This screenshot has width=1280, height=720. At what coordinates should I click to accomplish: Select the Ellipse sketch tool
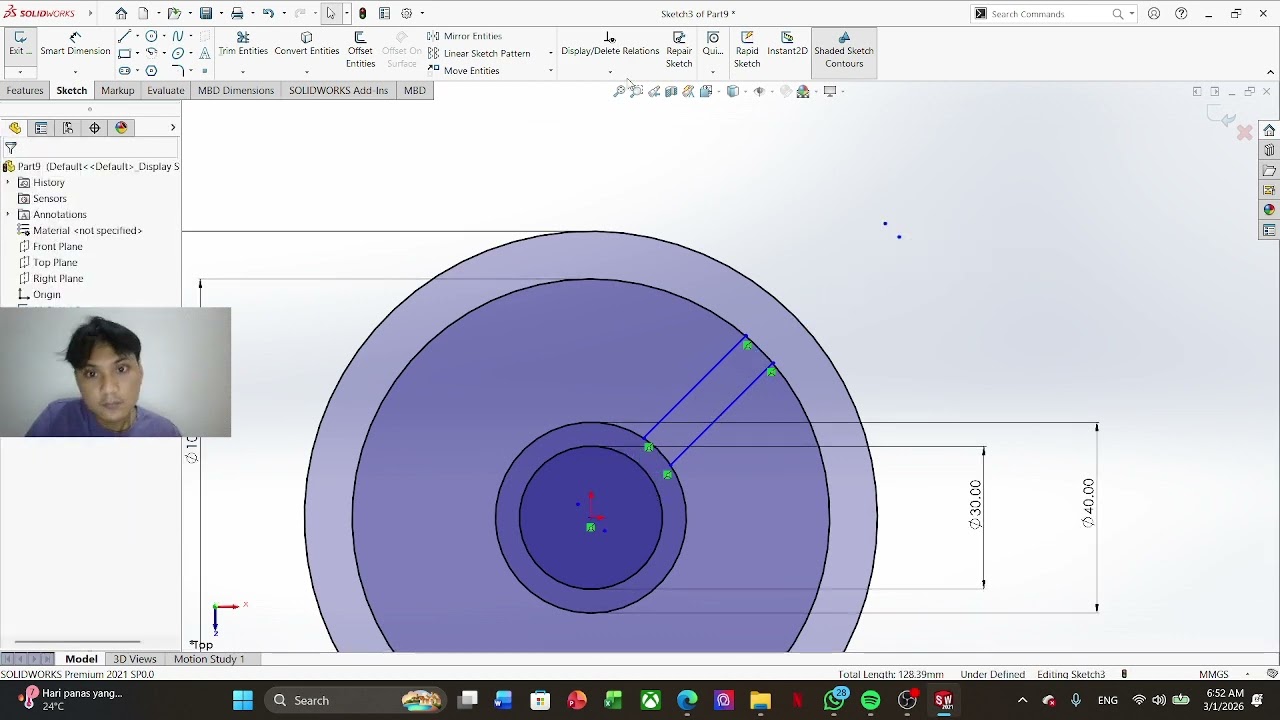coord(178,53)
